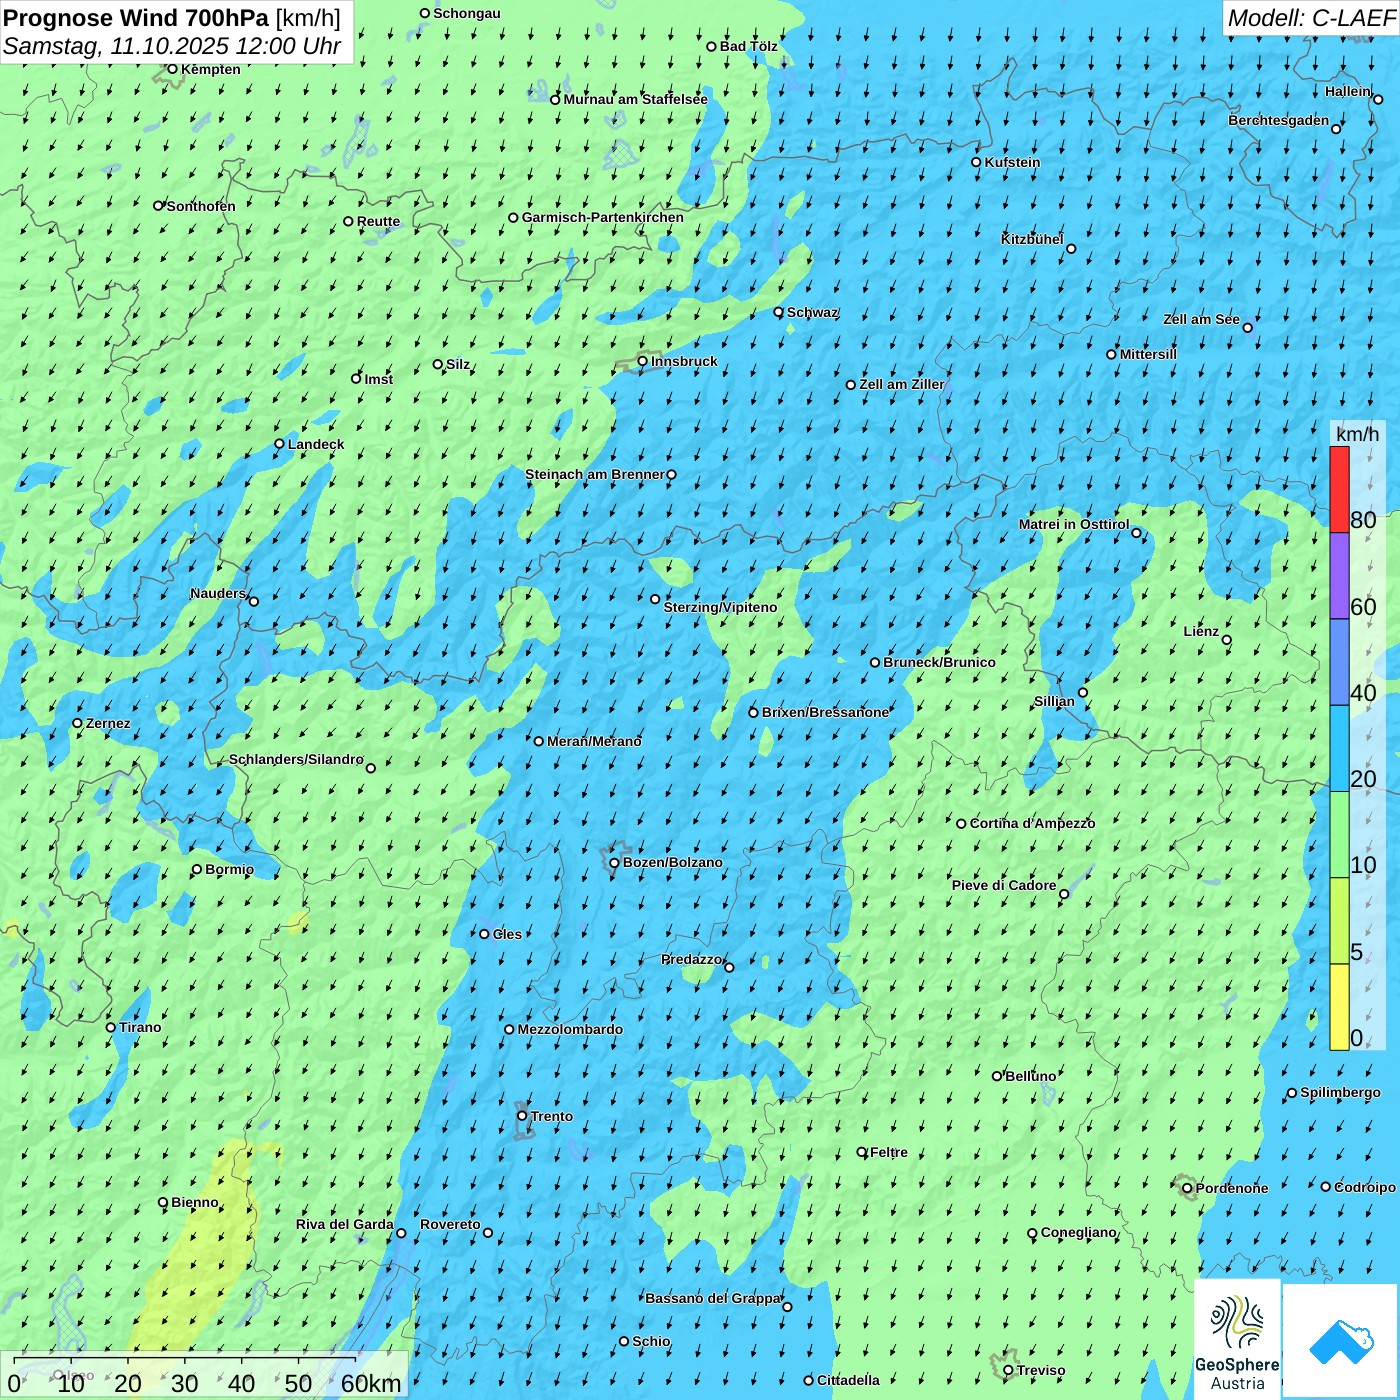
Task: Click the 'Kufstein' label
Action: pyautogui.click(x=1013, y=162)
